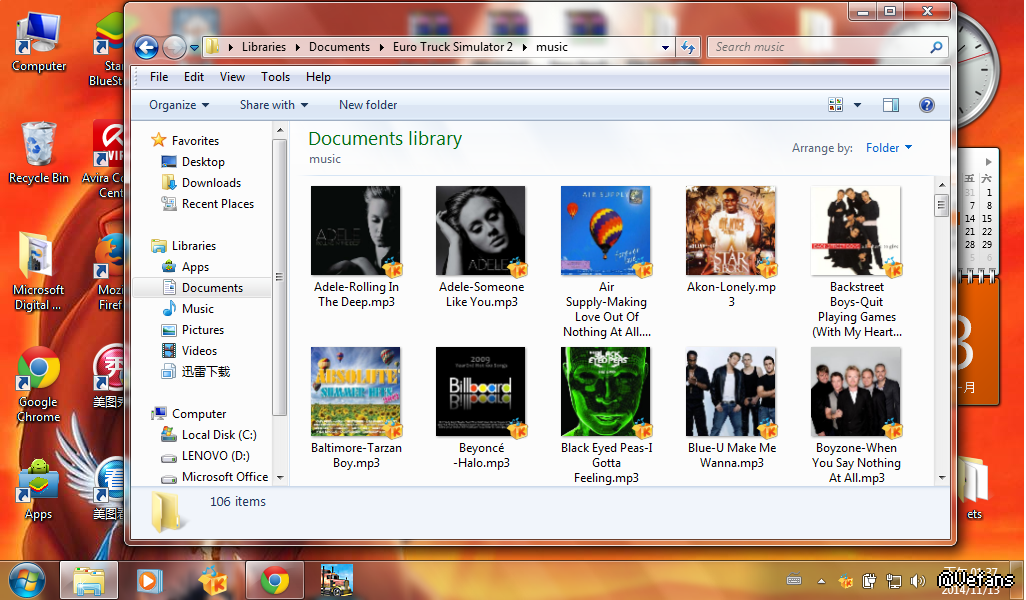Click the Euro Truck Simulator taskbar icon
The width and height of the screenshot is (1026, 600).
[335, 579]
